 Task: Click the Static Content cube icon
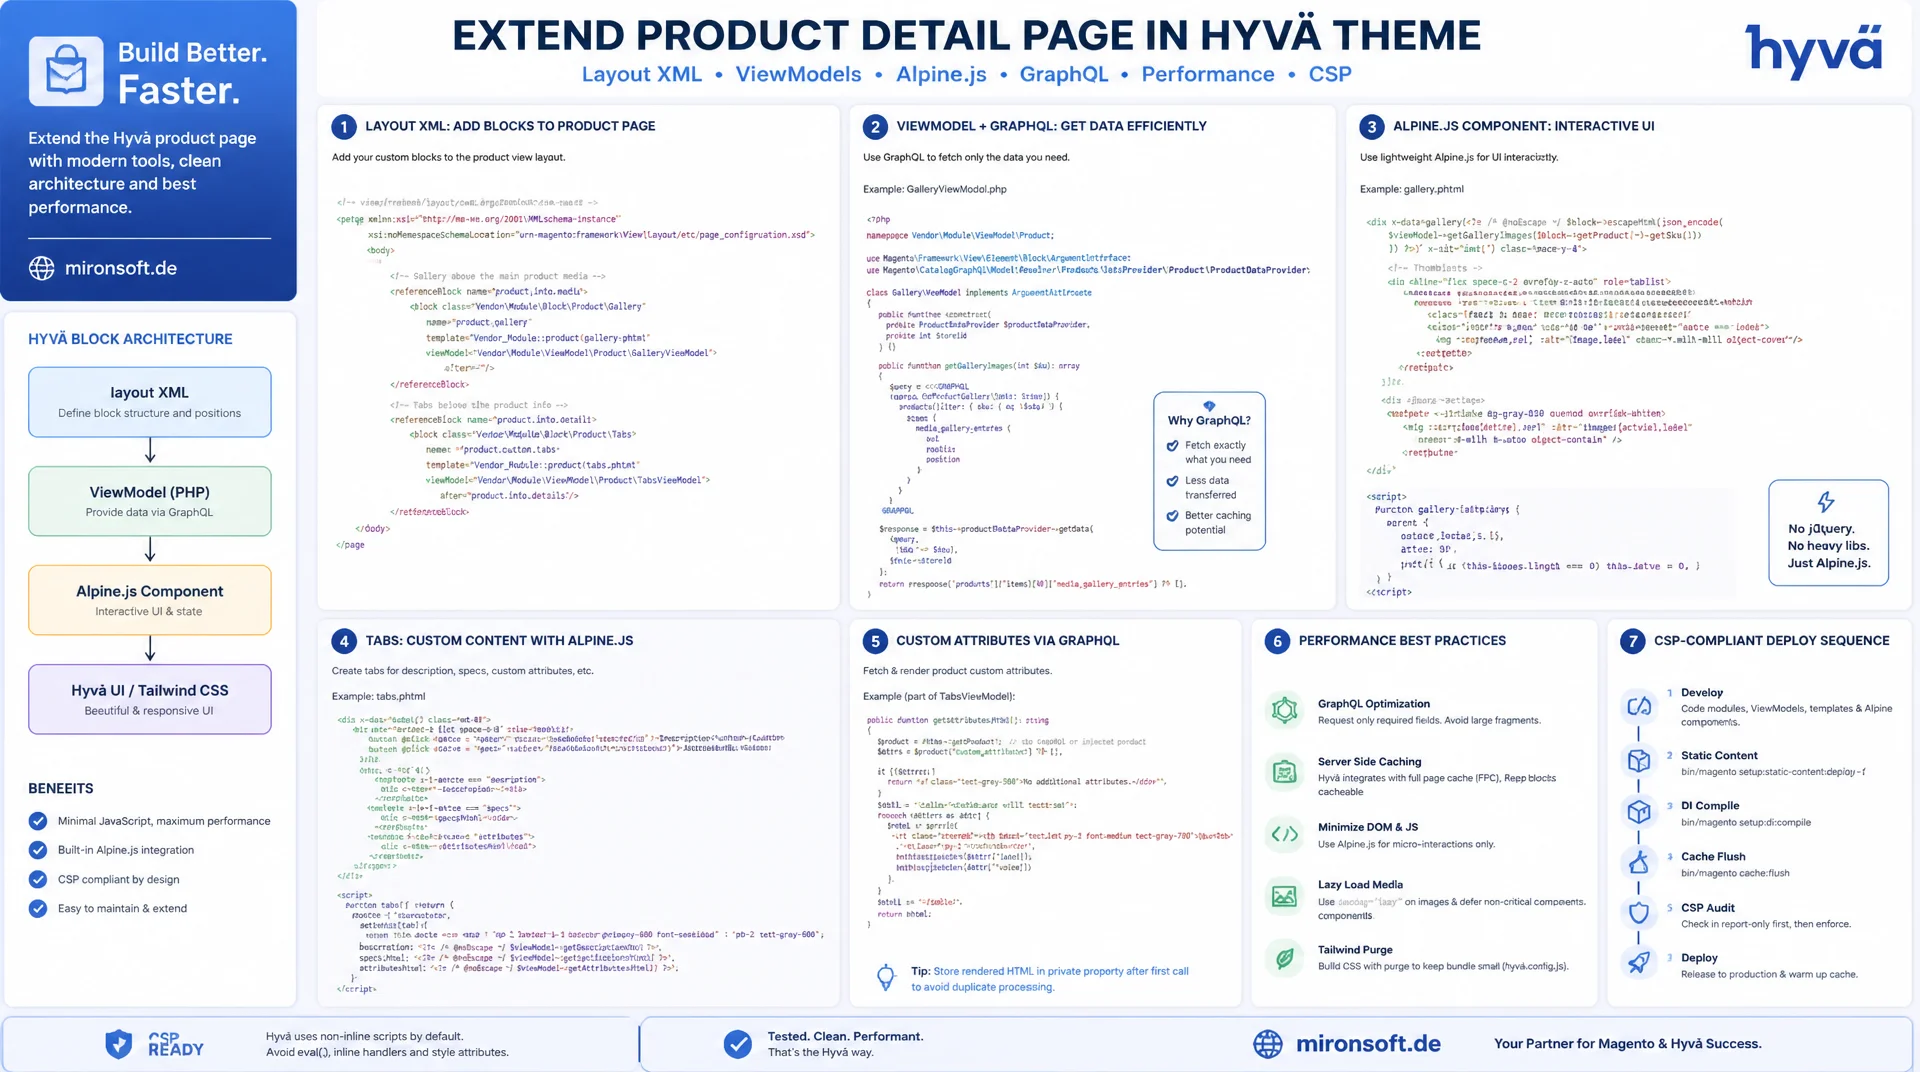click(1638, 760)
